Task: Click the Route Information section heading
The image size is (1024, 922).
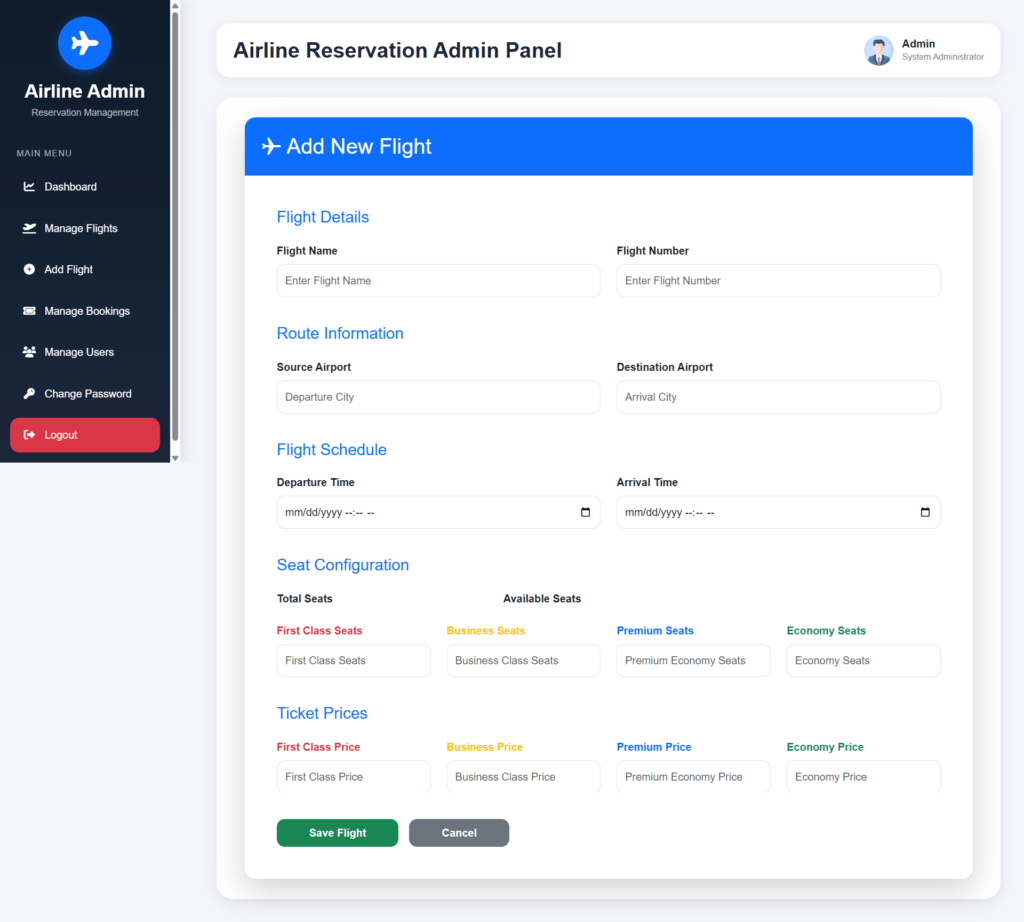Action: pos(340,333)
